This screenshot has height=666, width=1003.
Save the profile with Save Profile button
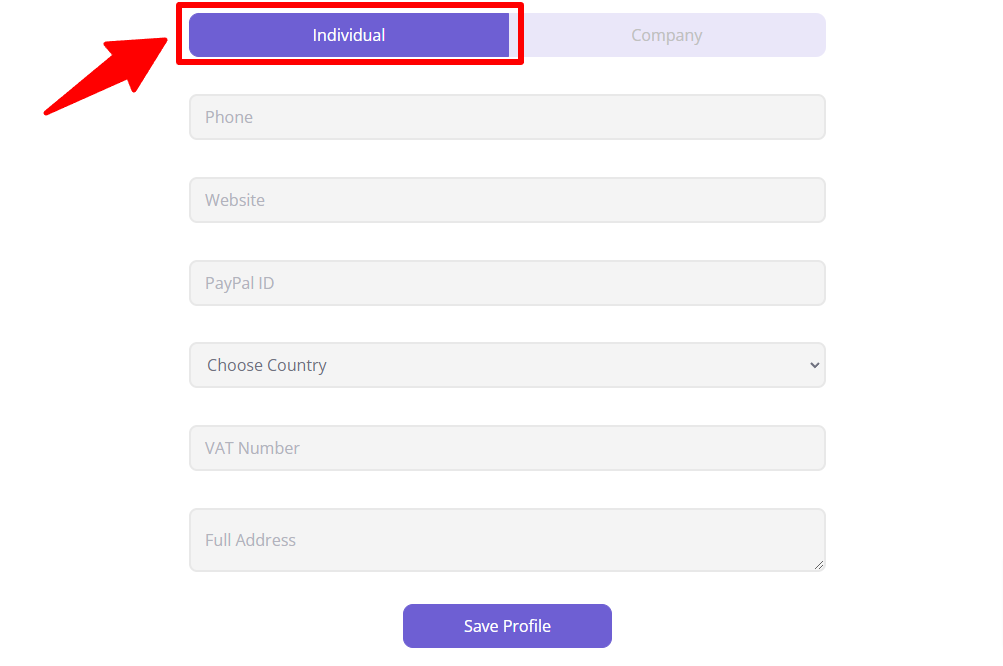[507, 626]
